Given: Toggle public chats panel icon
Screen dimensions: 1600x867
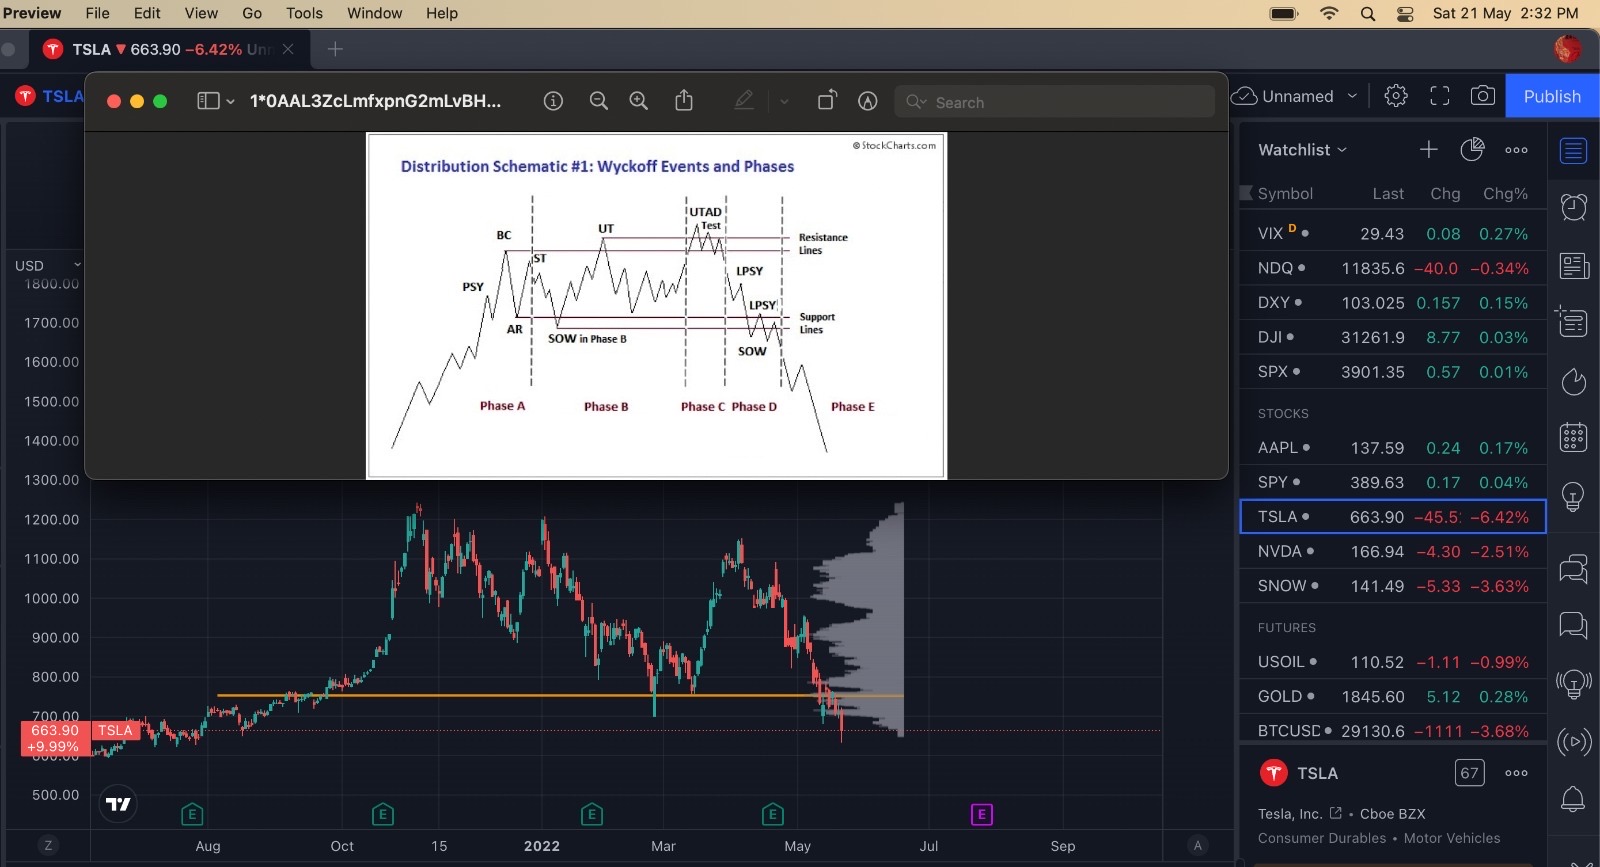Looking at the screenshot, I should click(x=1573, y=569).
